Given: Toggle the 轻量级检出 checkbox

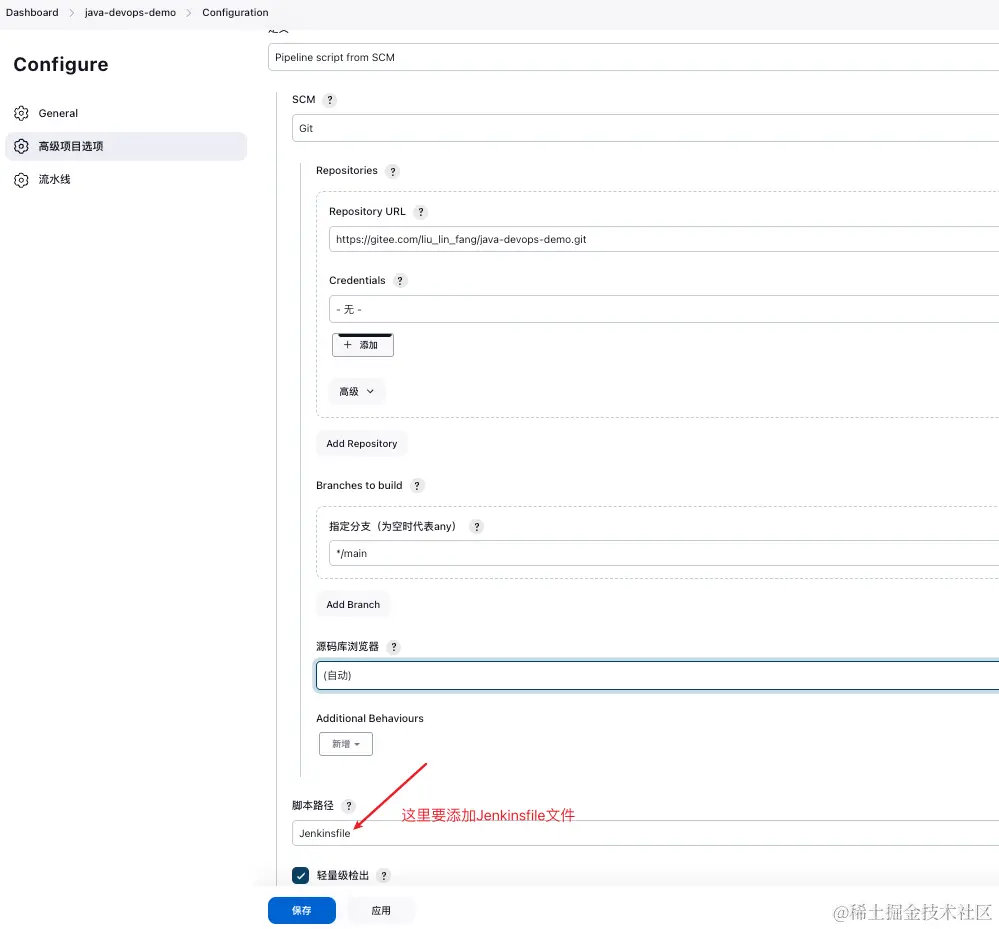Looking at the screenshot, I should [x=301, y=875].
